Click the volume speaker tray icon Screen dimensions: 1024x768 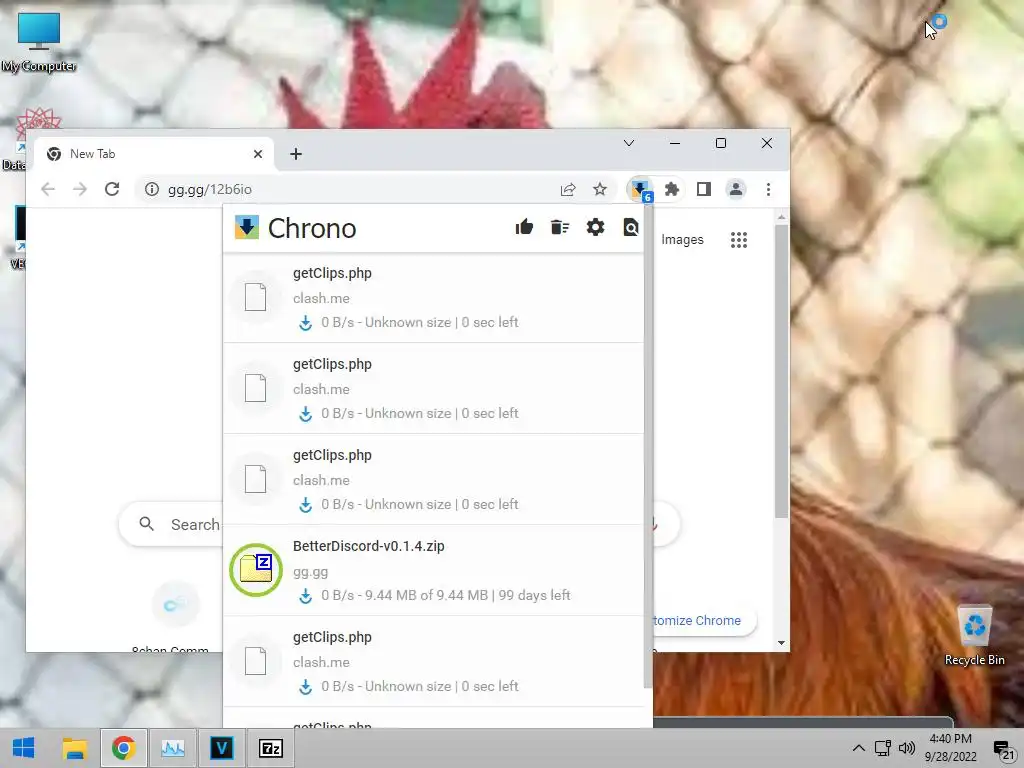(906, 748)
